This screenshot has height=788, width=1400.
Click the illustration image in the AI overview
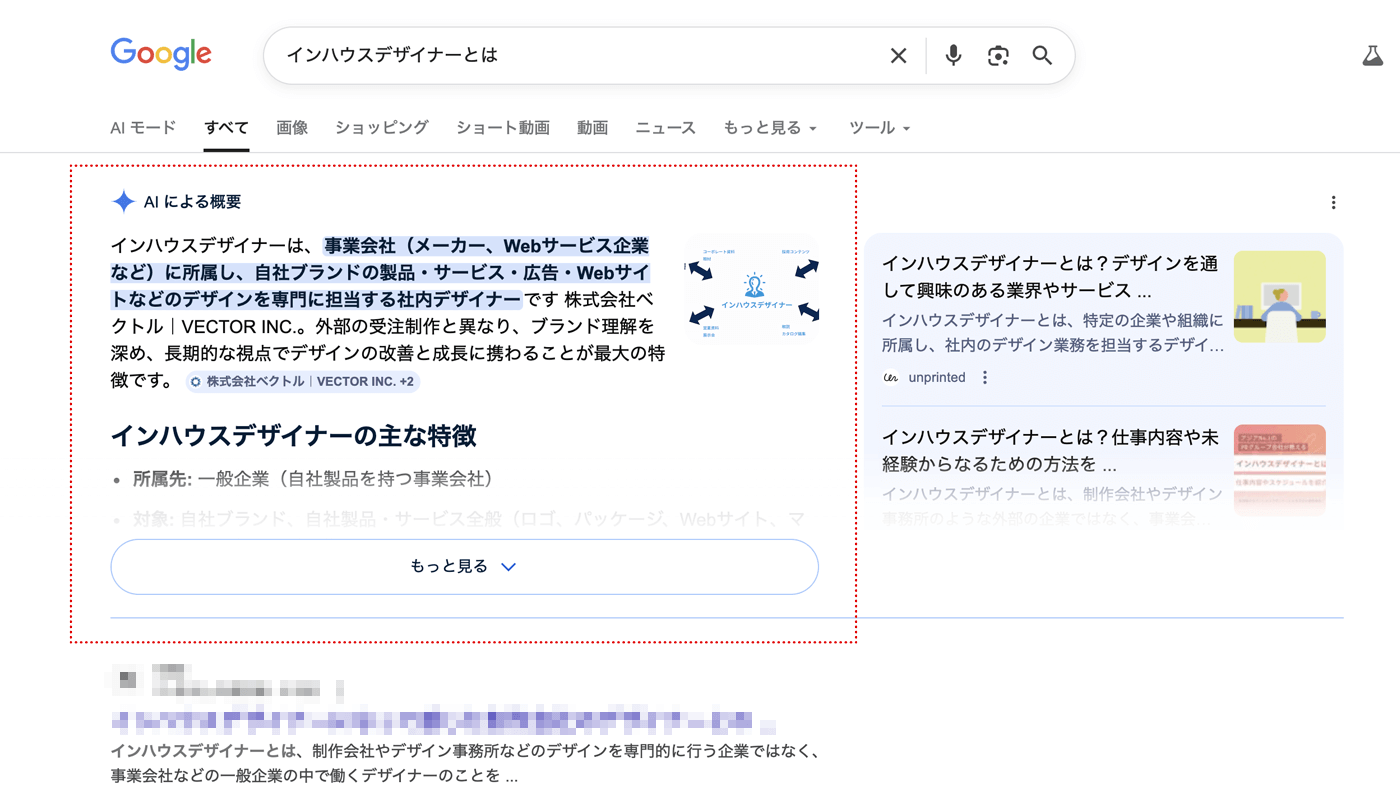click(x=752, y=288)
